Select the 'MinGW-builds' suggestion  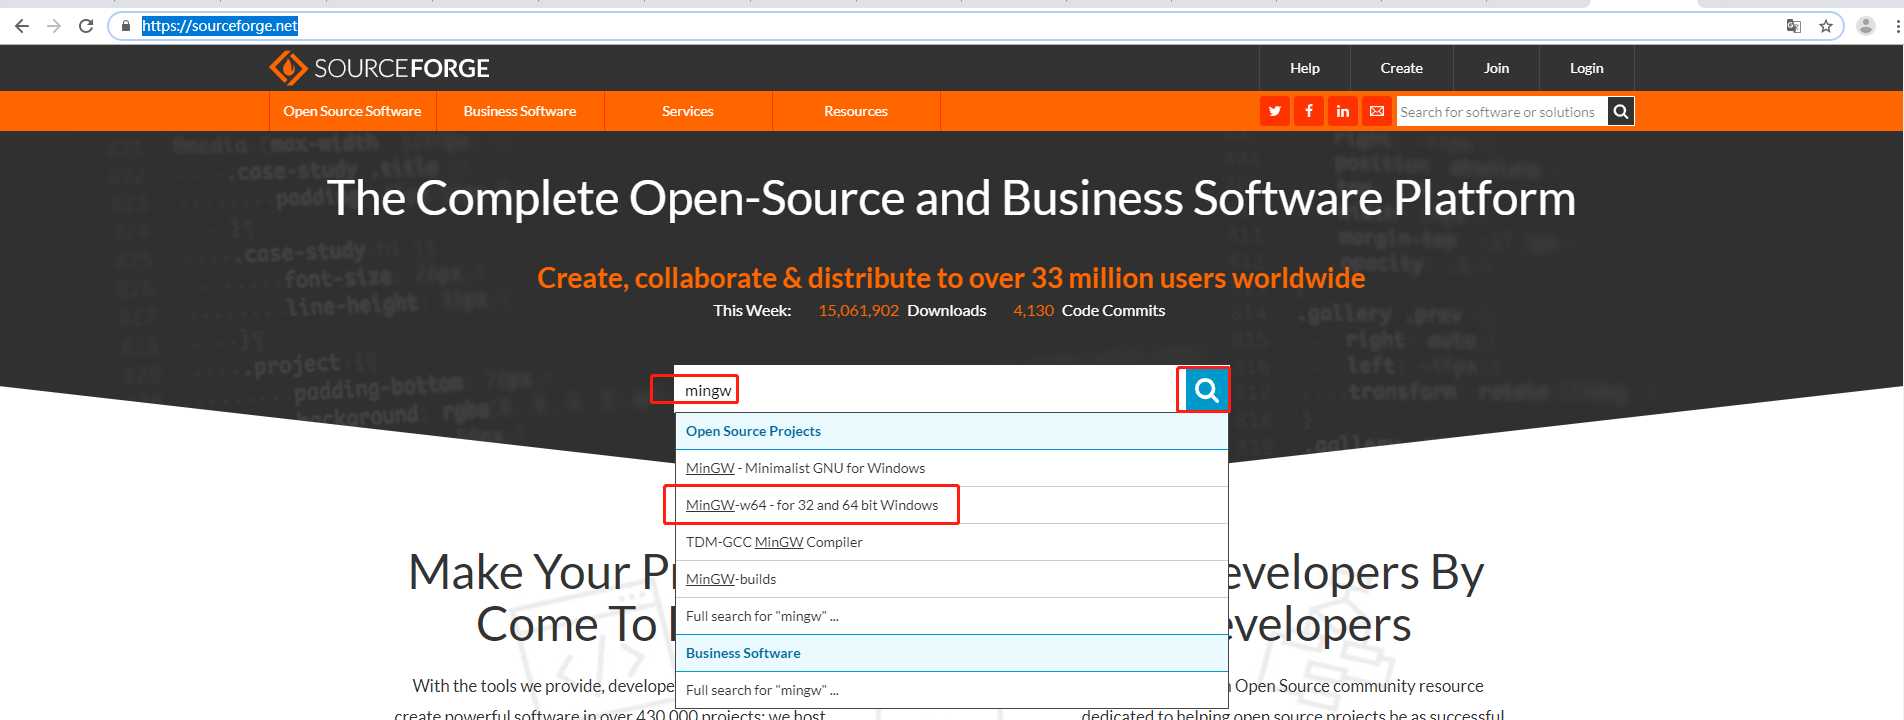(x=951, y=579)
